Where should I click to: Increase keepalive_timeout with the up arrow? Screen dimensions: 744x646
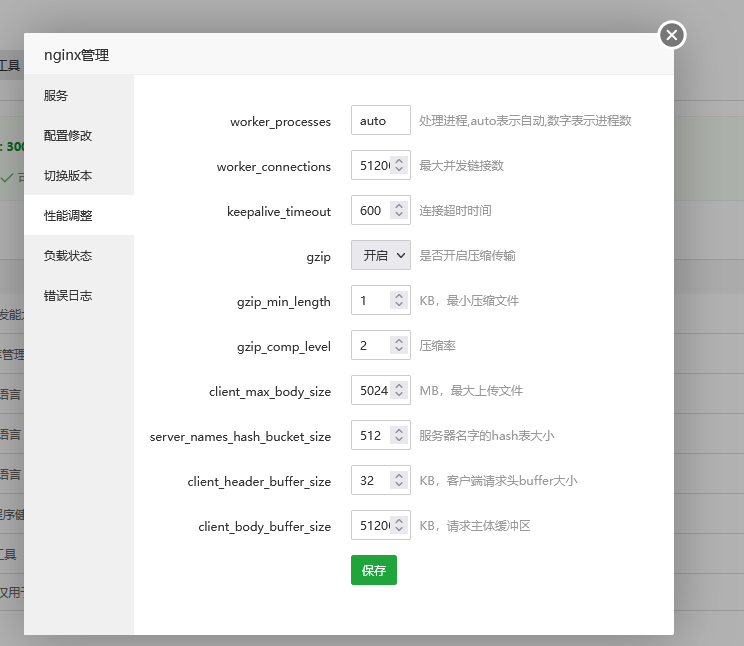pos(399,206)
